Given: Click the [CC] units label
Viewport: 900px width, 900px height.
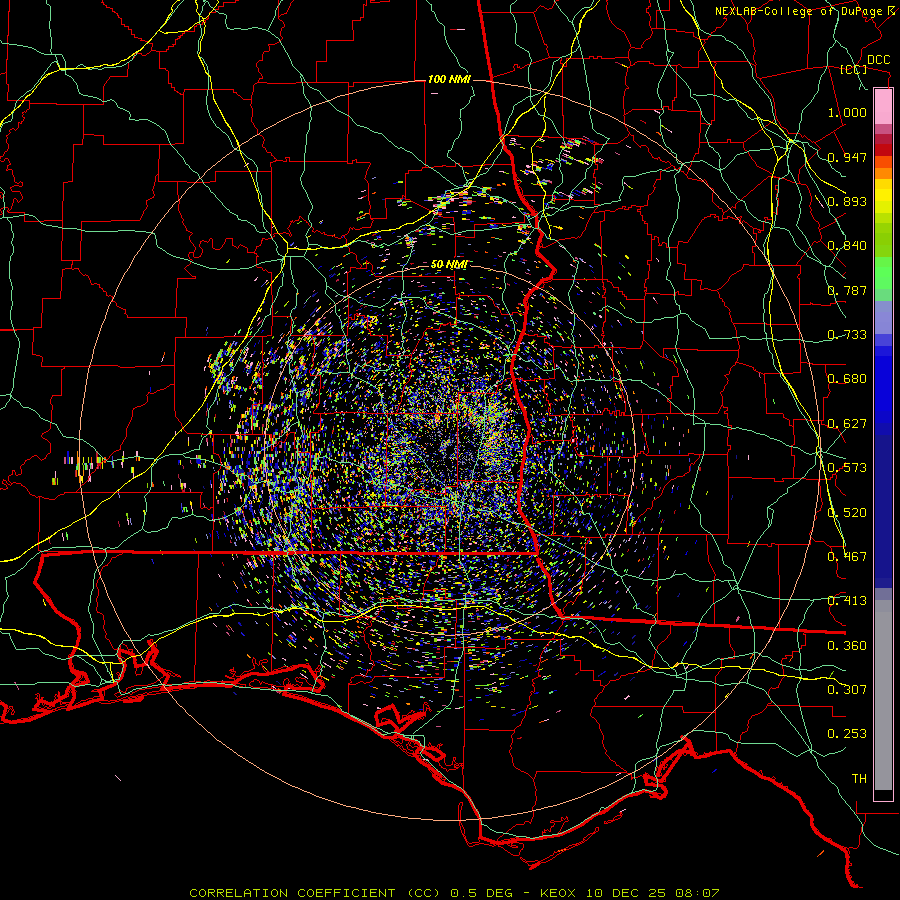Looking at the screenshot, I should coord(854,69).
